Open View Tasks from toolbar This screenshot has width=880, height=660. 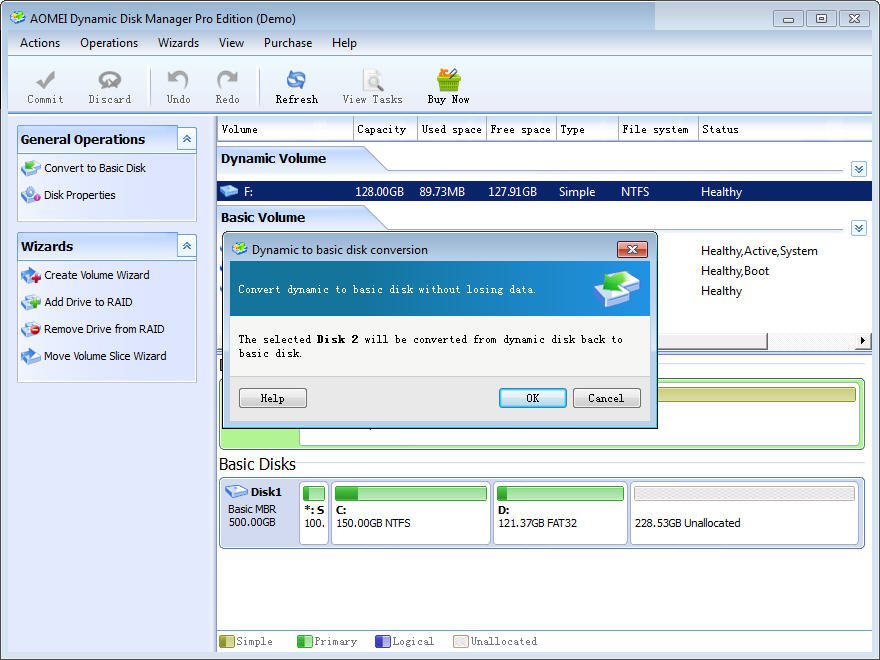(x=372, y=87)
